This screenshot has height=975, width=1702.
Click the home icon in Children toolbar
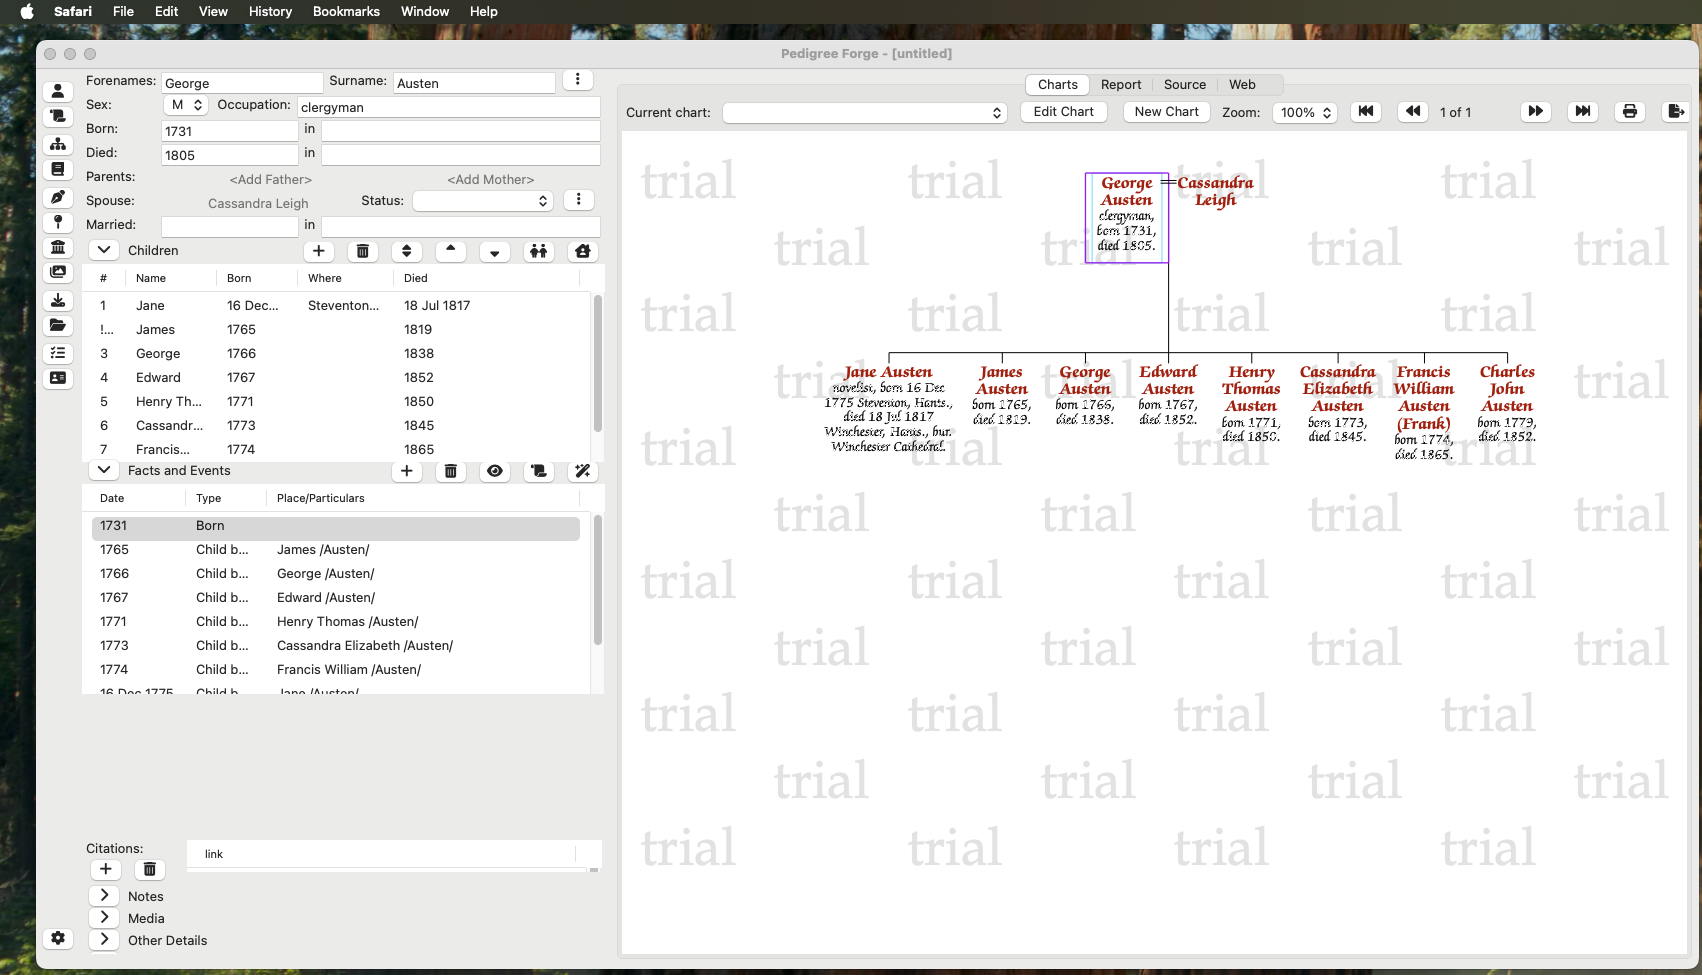point(582,251)
